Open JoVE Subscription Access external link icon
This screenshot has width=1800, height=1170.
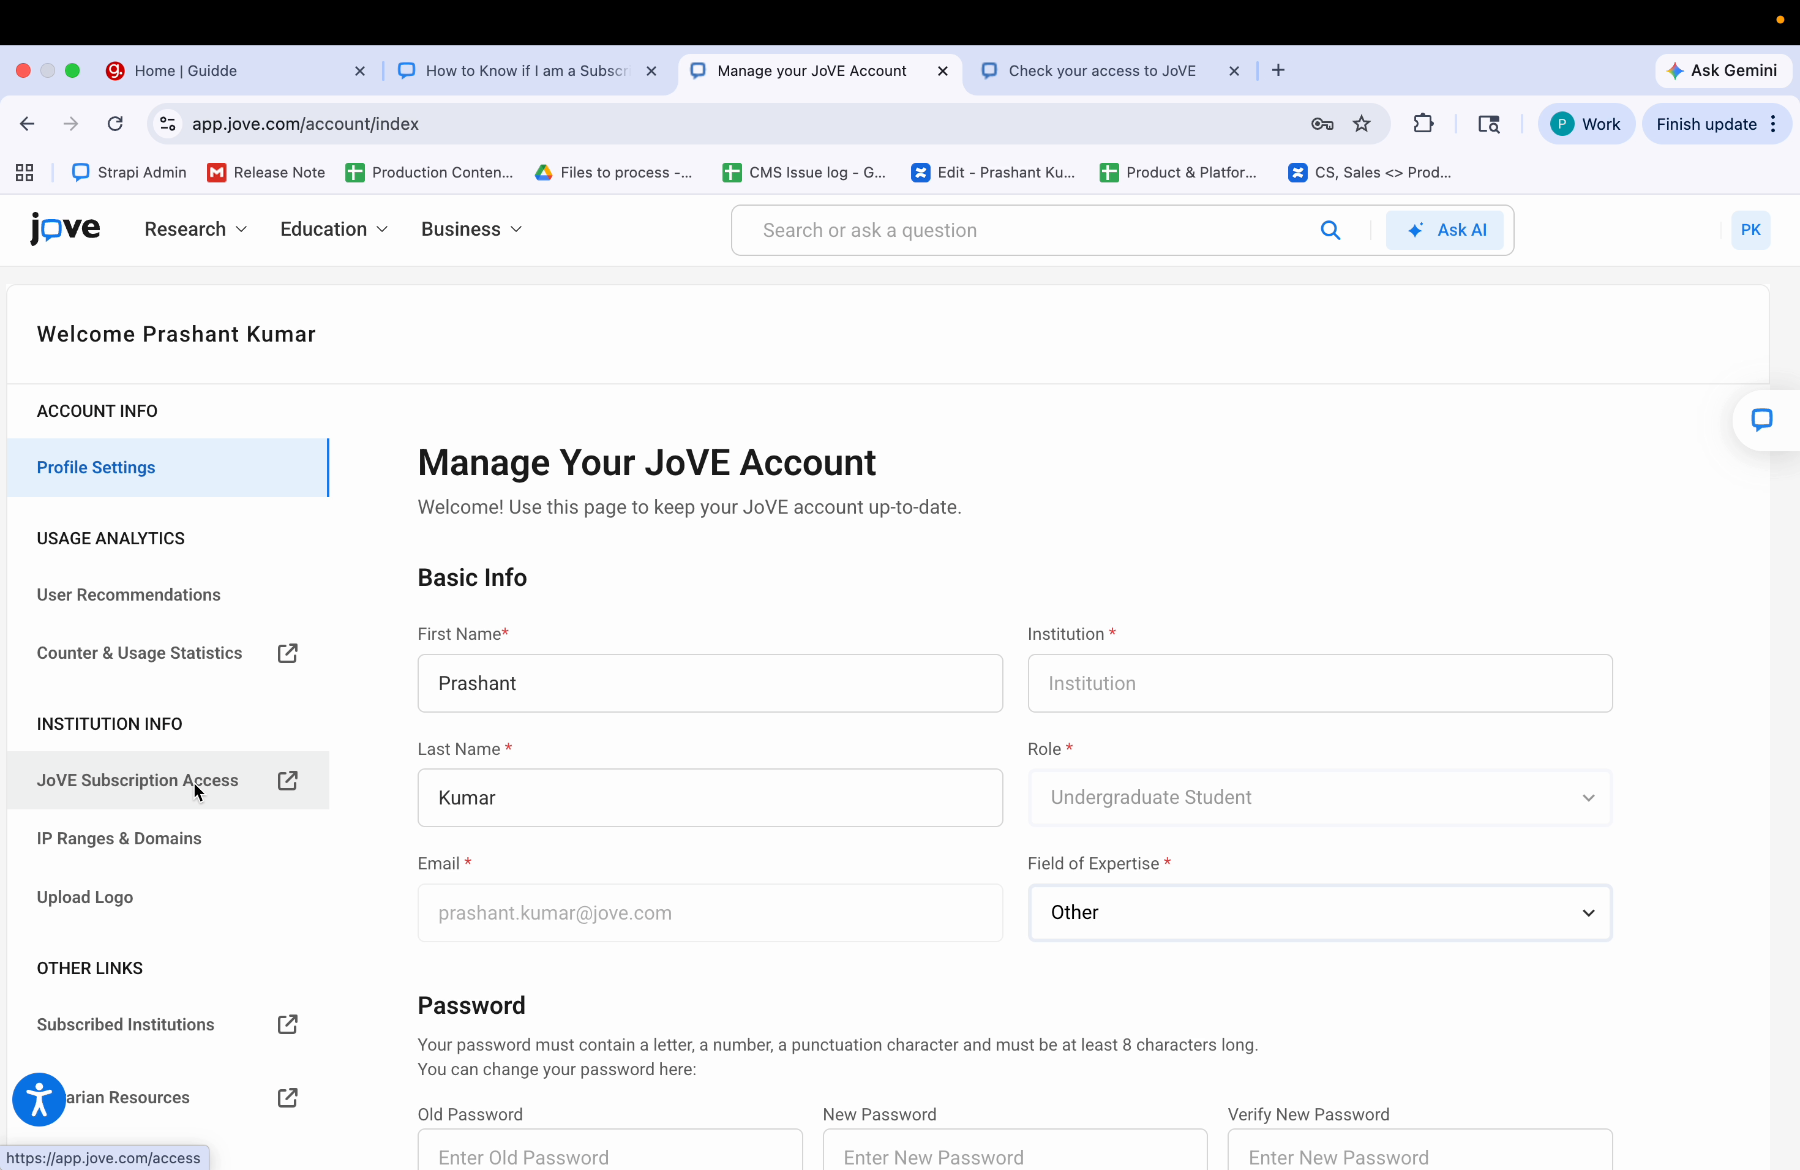point(287,780)
